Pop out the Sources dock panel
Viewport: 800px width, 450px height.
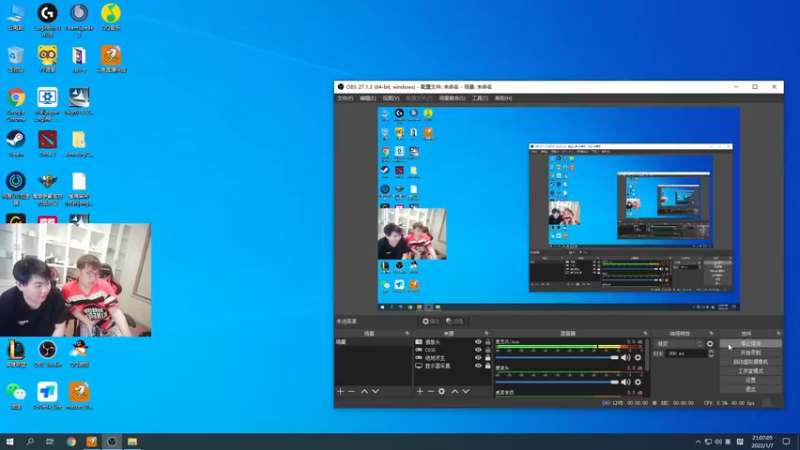point(487,333)
